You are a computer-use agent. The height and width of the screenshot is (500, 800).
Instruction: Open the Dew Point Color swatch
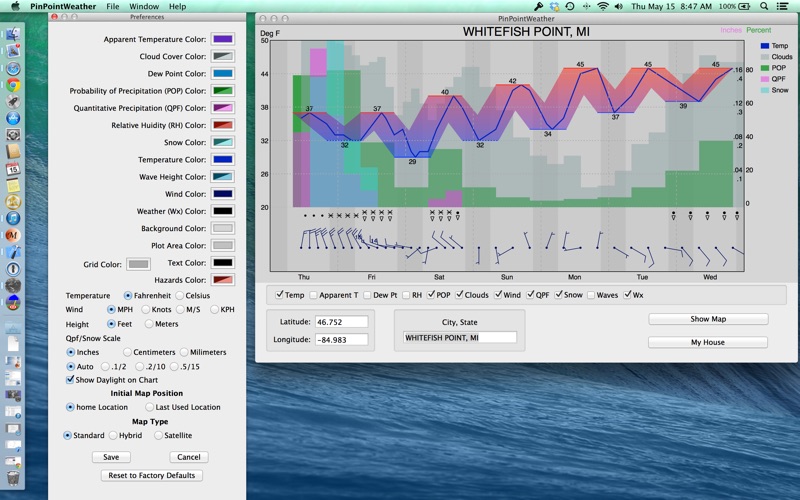[x=223, y=73]
